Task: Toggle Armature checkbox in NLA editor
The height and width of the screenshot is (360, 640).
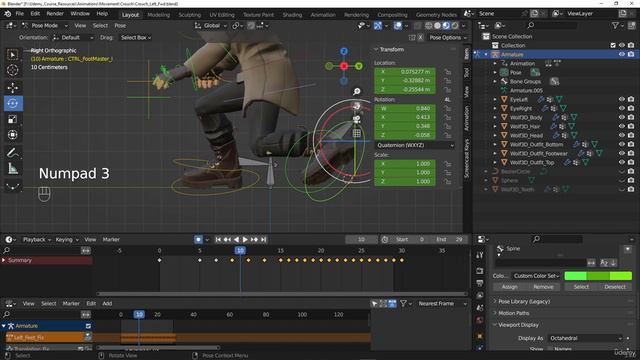Action: (x=88, y=326)
